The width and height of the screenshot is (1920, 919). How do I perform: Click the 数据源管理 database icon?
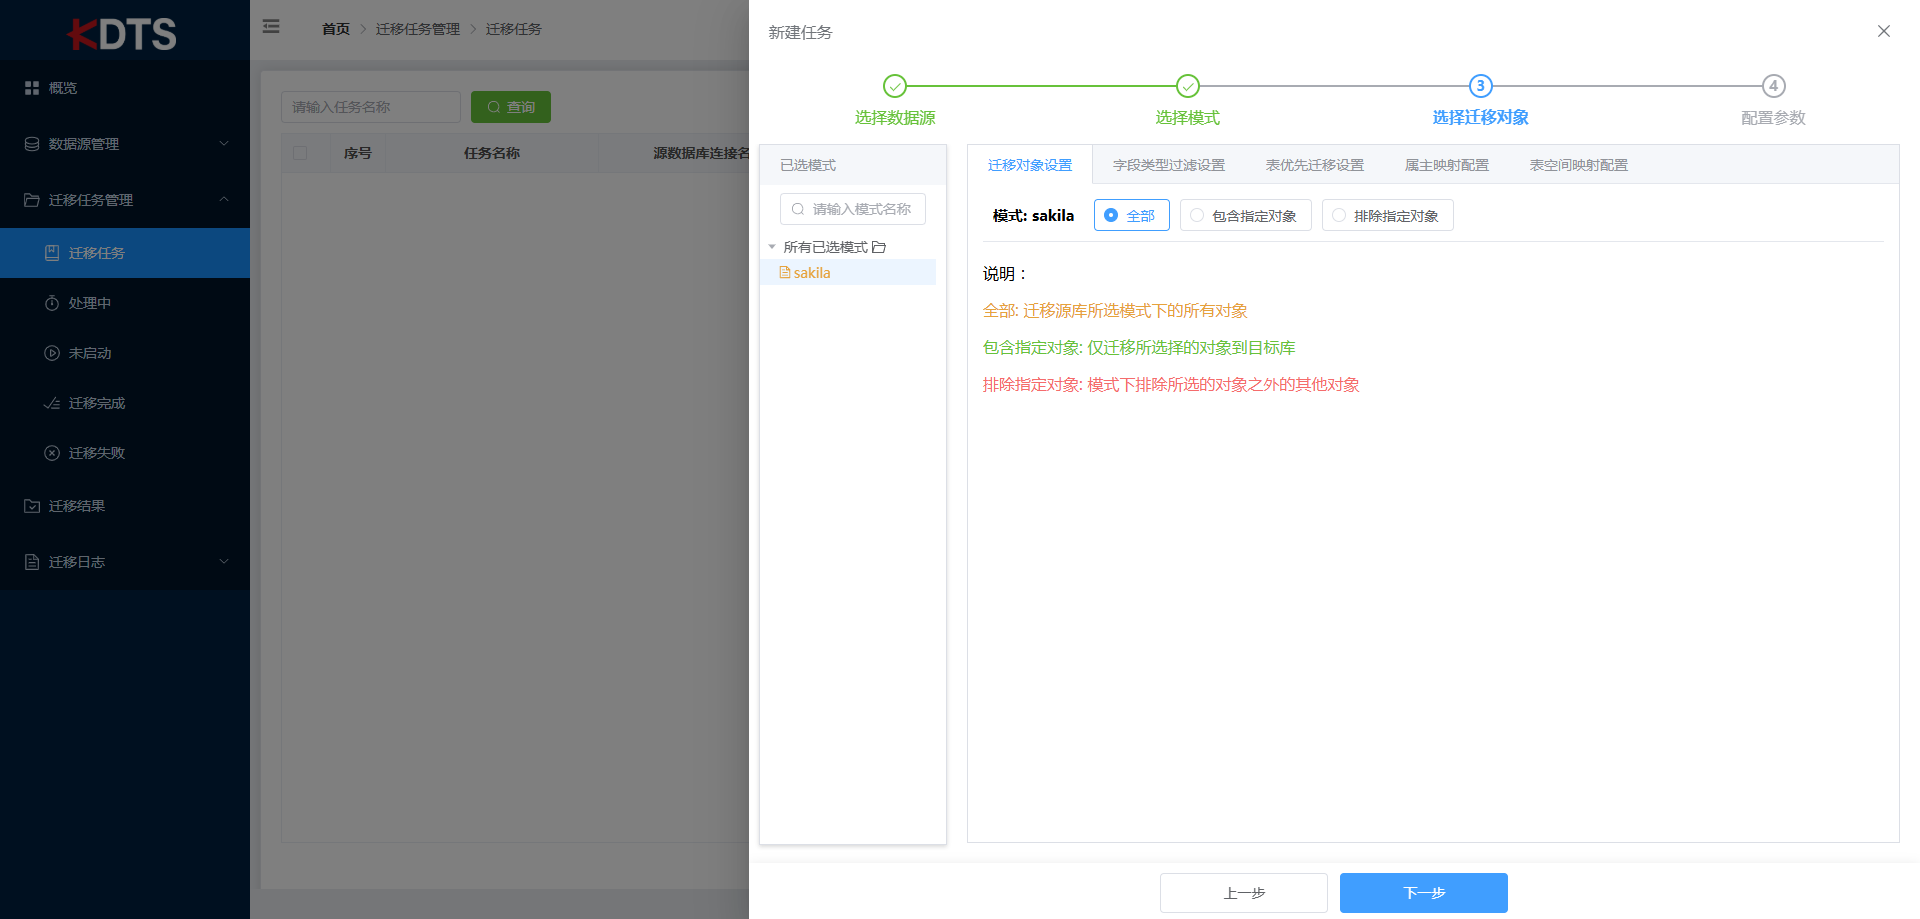pyautogui.click(x=32, y=144)
